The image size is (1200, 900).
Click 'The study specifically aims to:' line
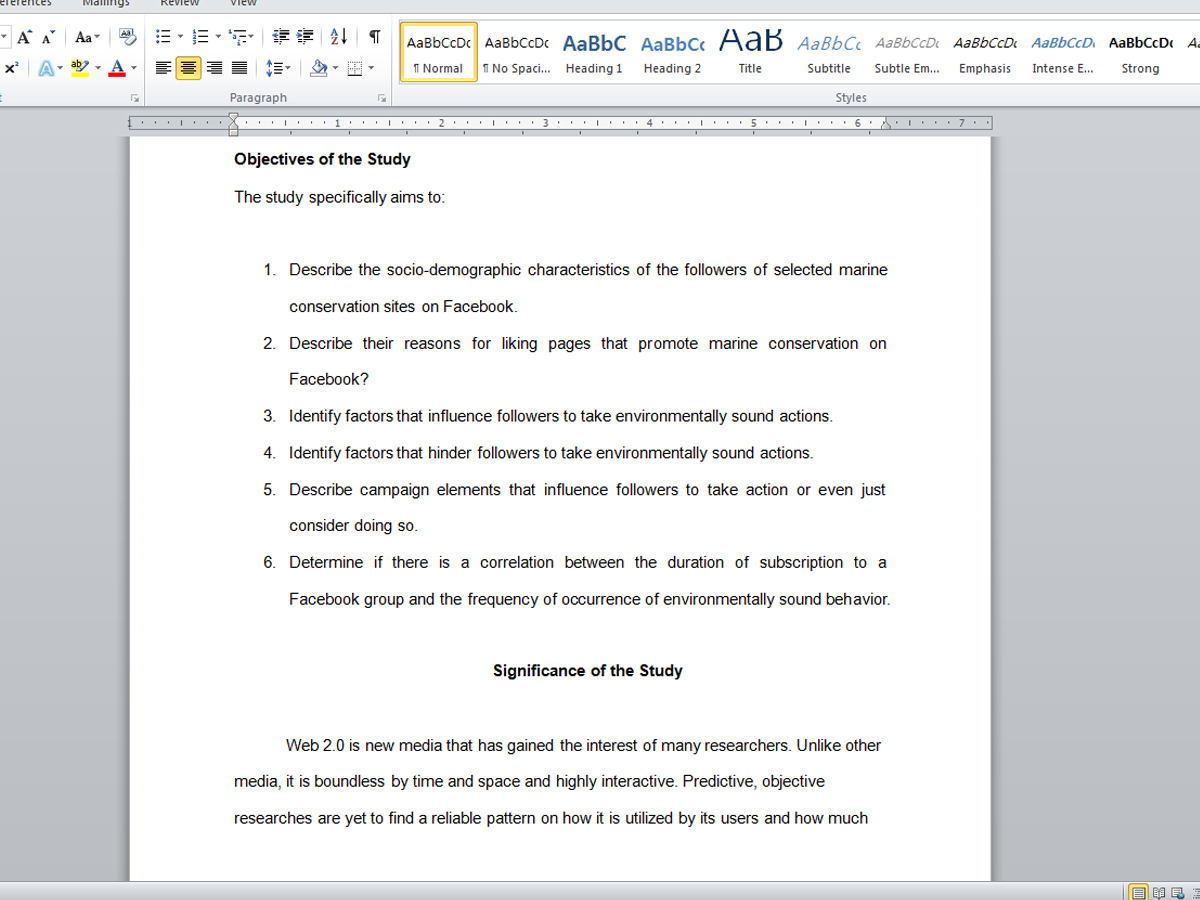[x=340, y=197]
